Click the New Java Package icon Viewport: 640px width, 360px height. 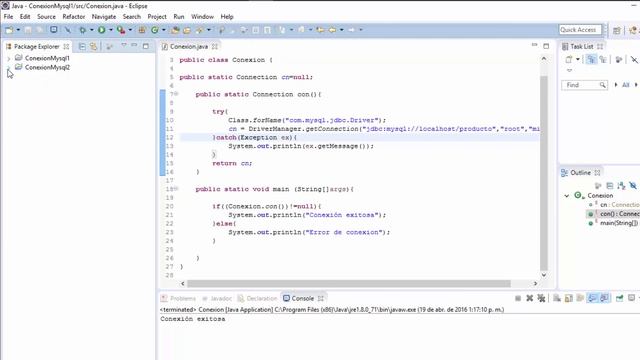pos(142,30)
